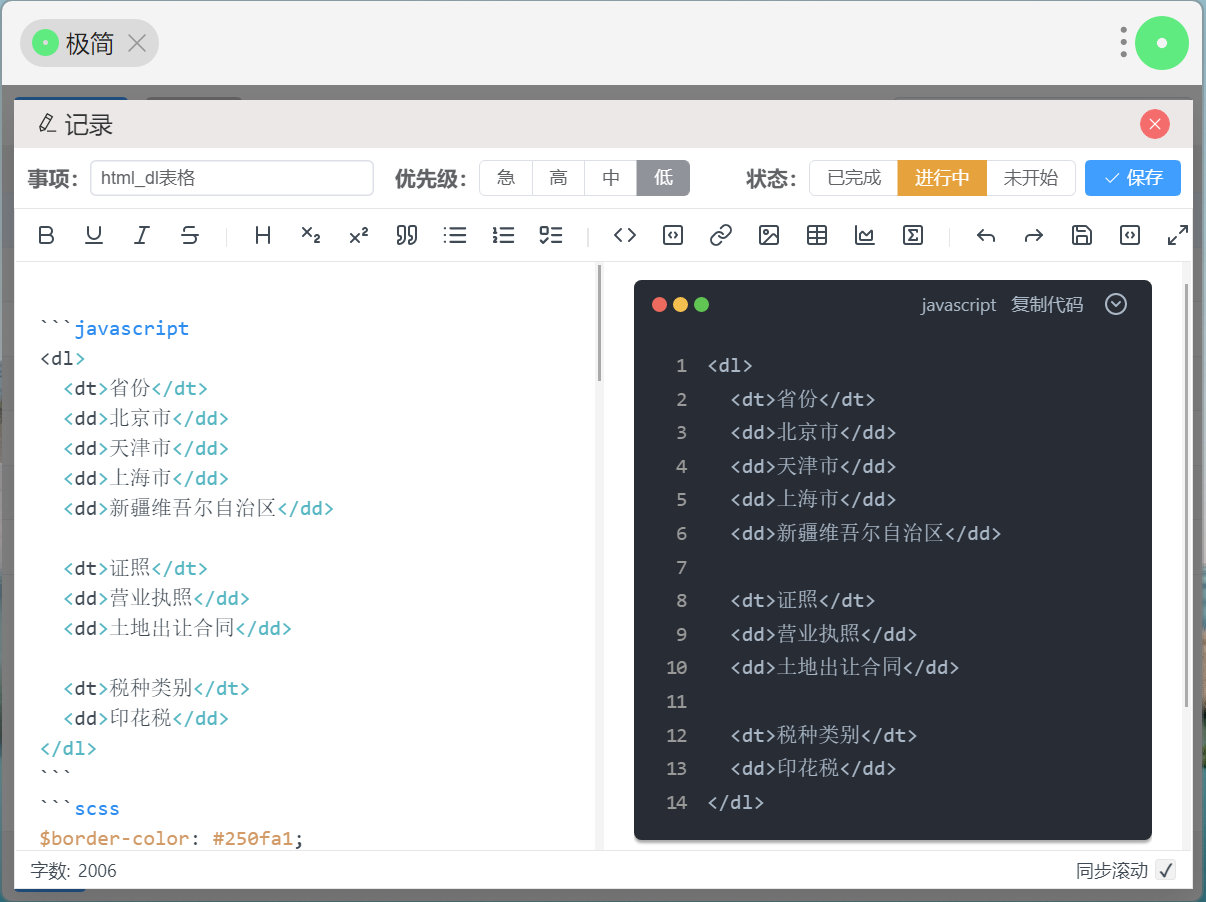1206x902 pixels.
Task: Click the 字数: 2006 word count
Action: click(73, 871)
